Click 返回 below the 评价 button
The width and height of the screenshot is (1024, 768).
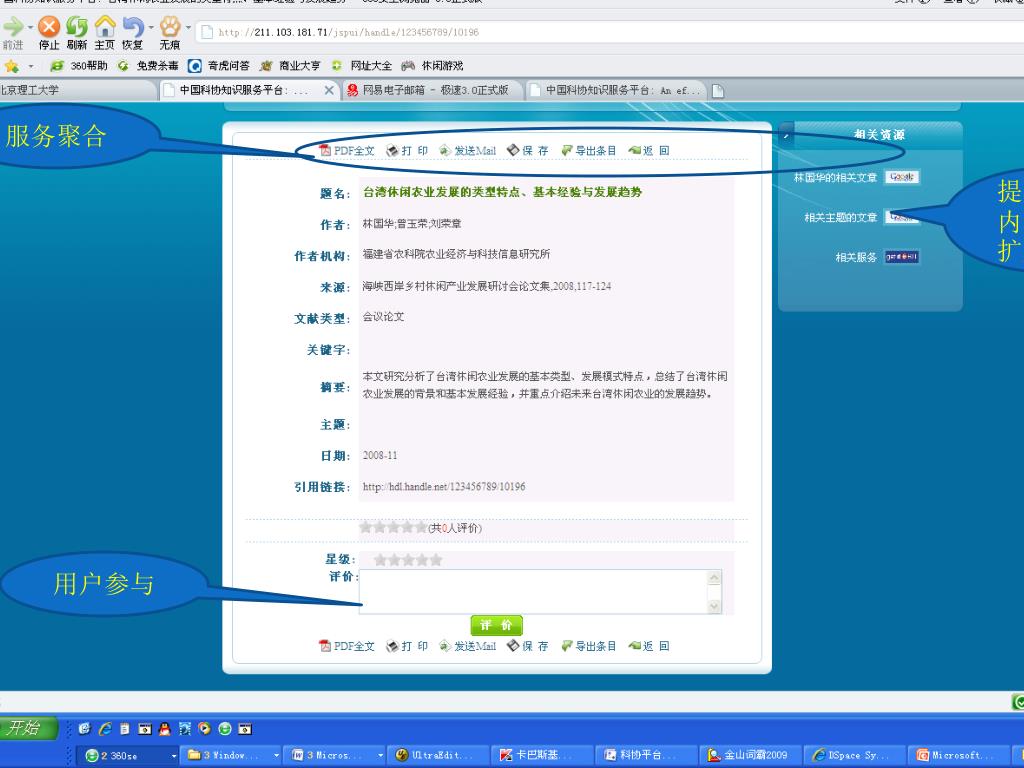tap(649, 646)
